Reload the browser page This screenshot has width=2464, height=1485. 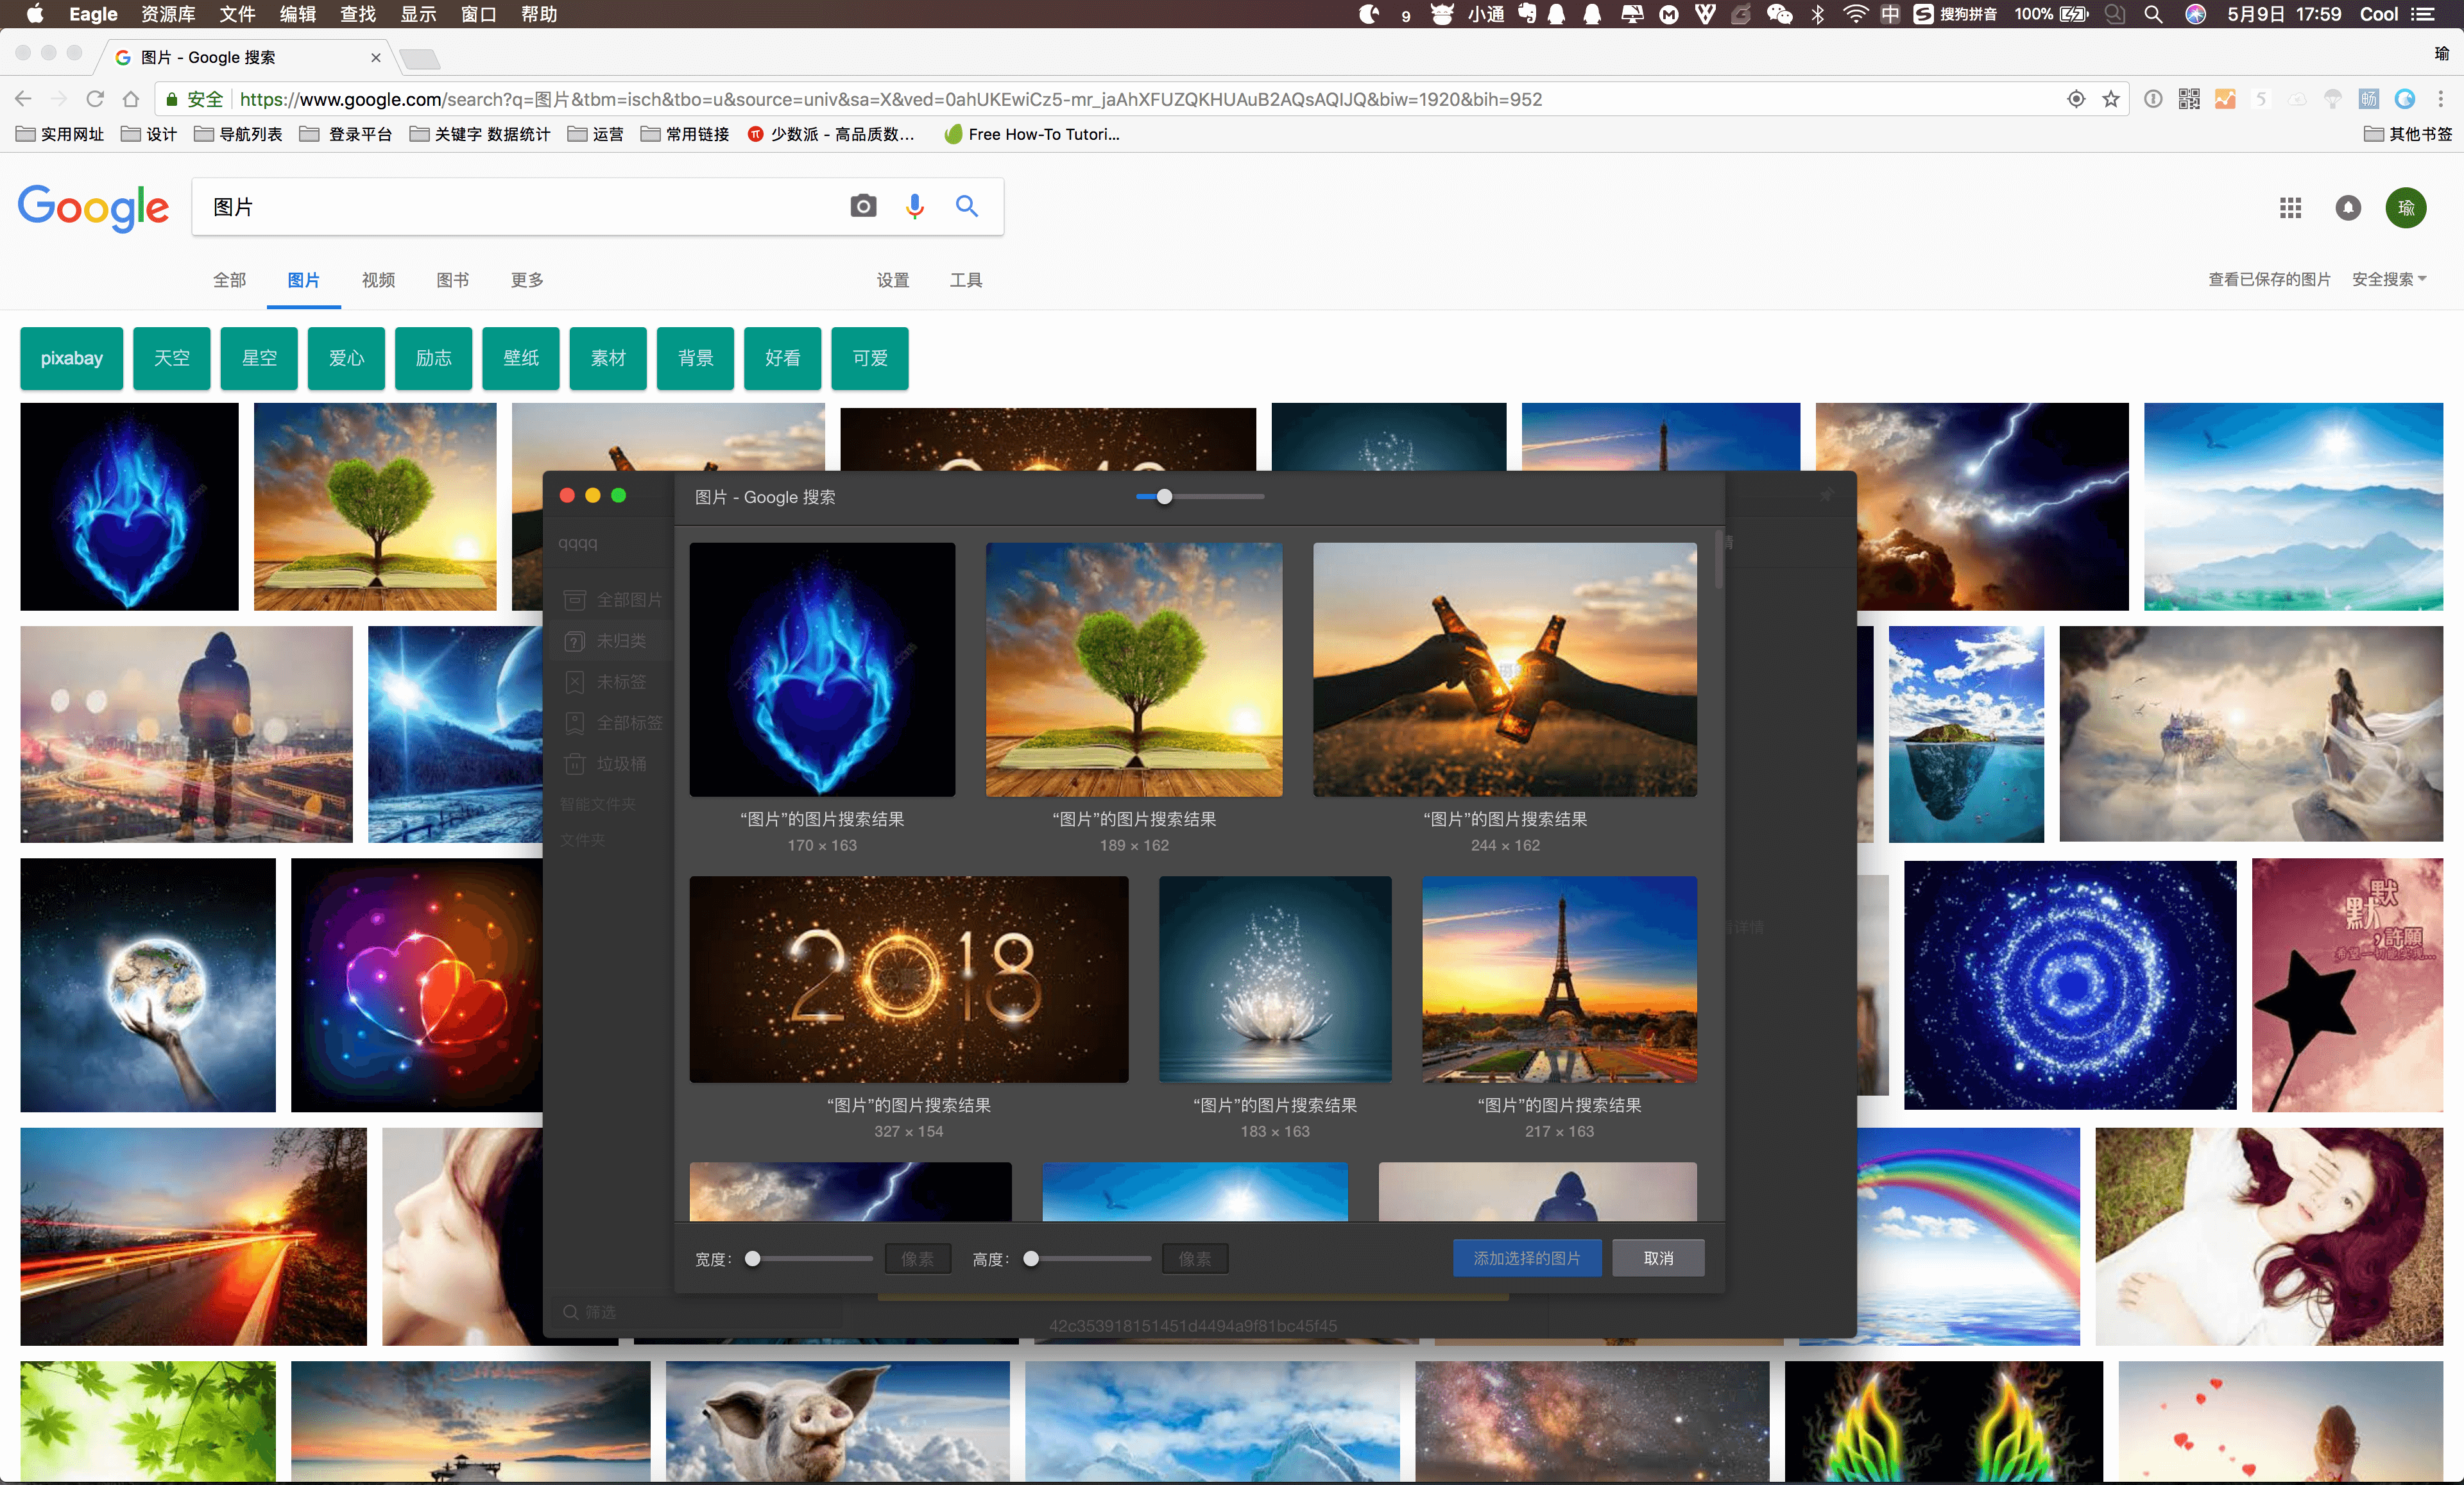pyautogui.click(x=95, y=99)
